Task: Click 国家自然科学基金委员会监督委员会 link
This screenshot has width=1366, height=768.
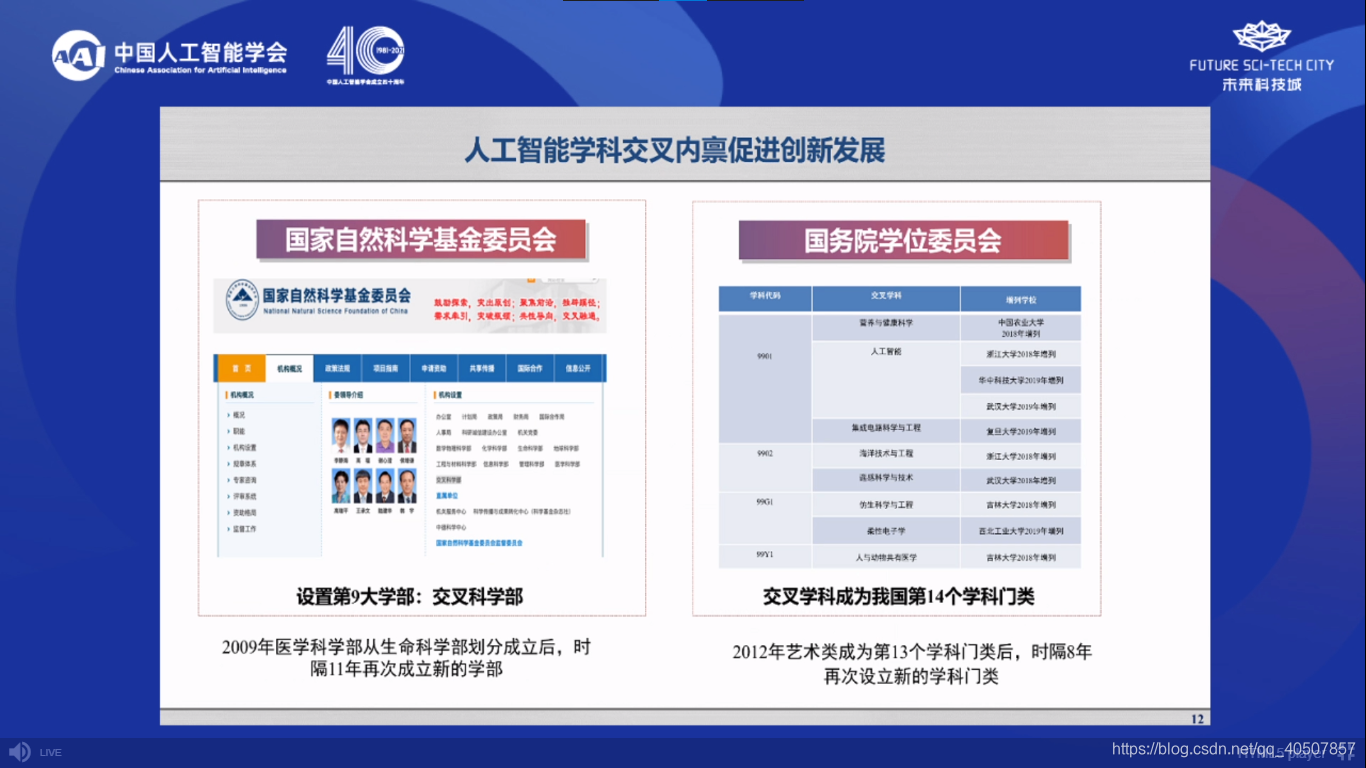Action: pyautogui.click(x=479, y=543)
